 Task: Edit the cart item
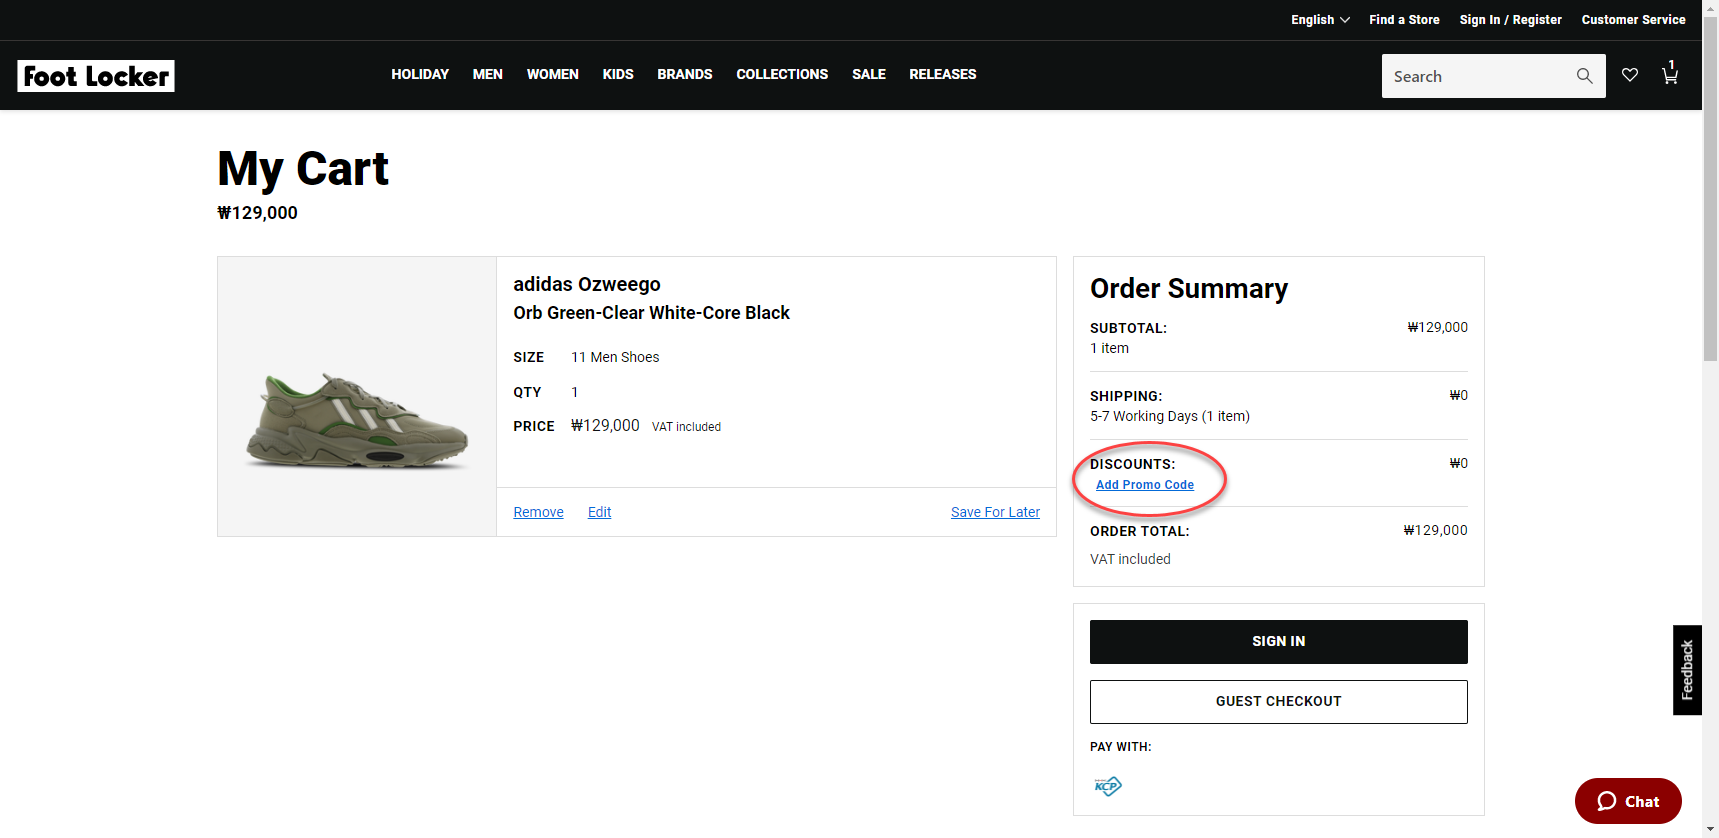tap(599, 512)
